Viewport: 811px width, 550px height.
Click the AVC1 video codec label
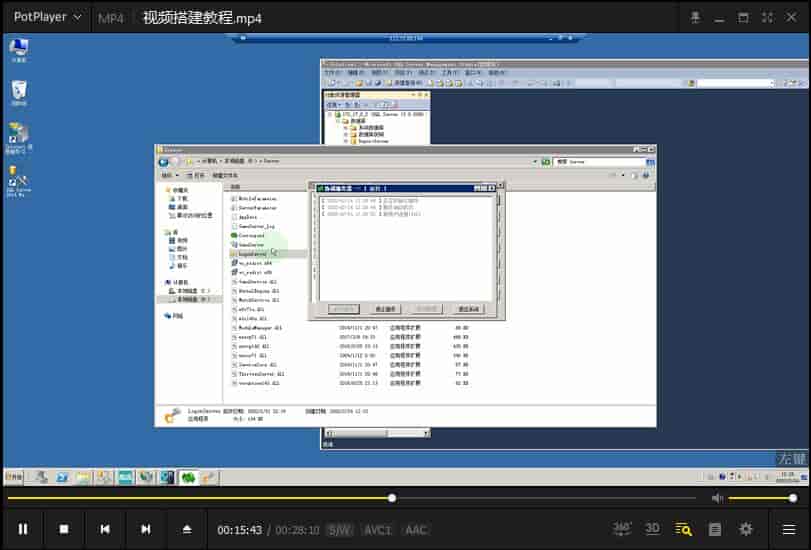click(x=377, y=530)
